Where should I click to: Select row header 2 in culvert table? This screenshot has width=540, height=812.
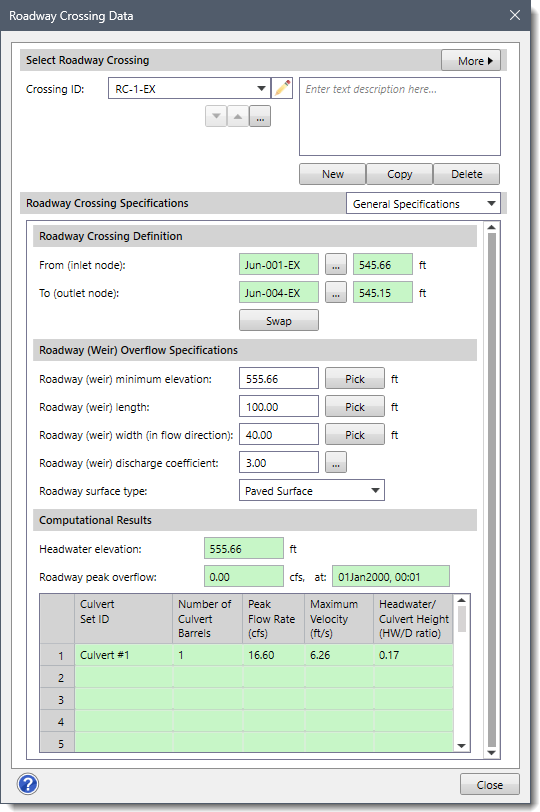click(x=57, y=677)
